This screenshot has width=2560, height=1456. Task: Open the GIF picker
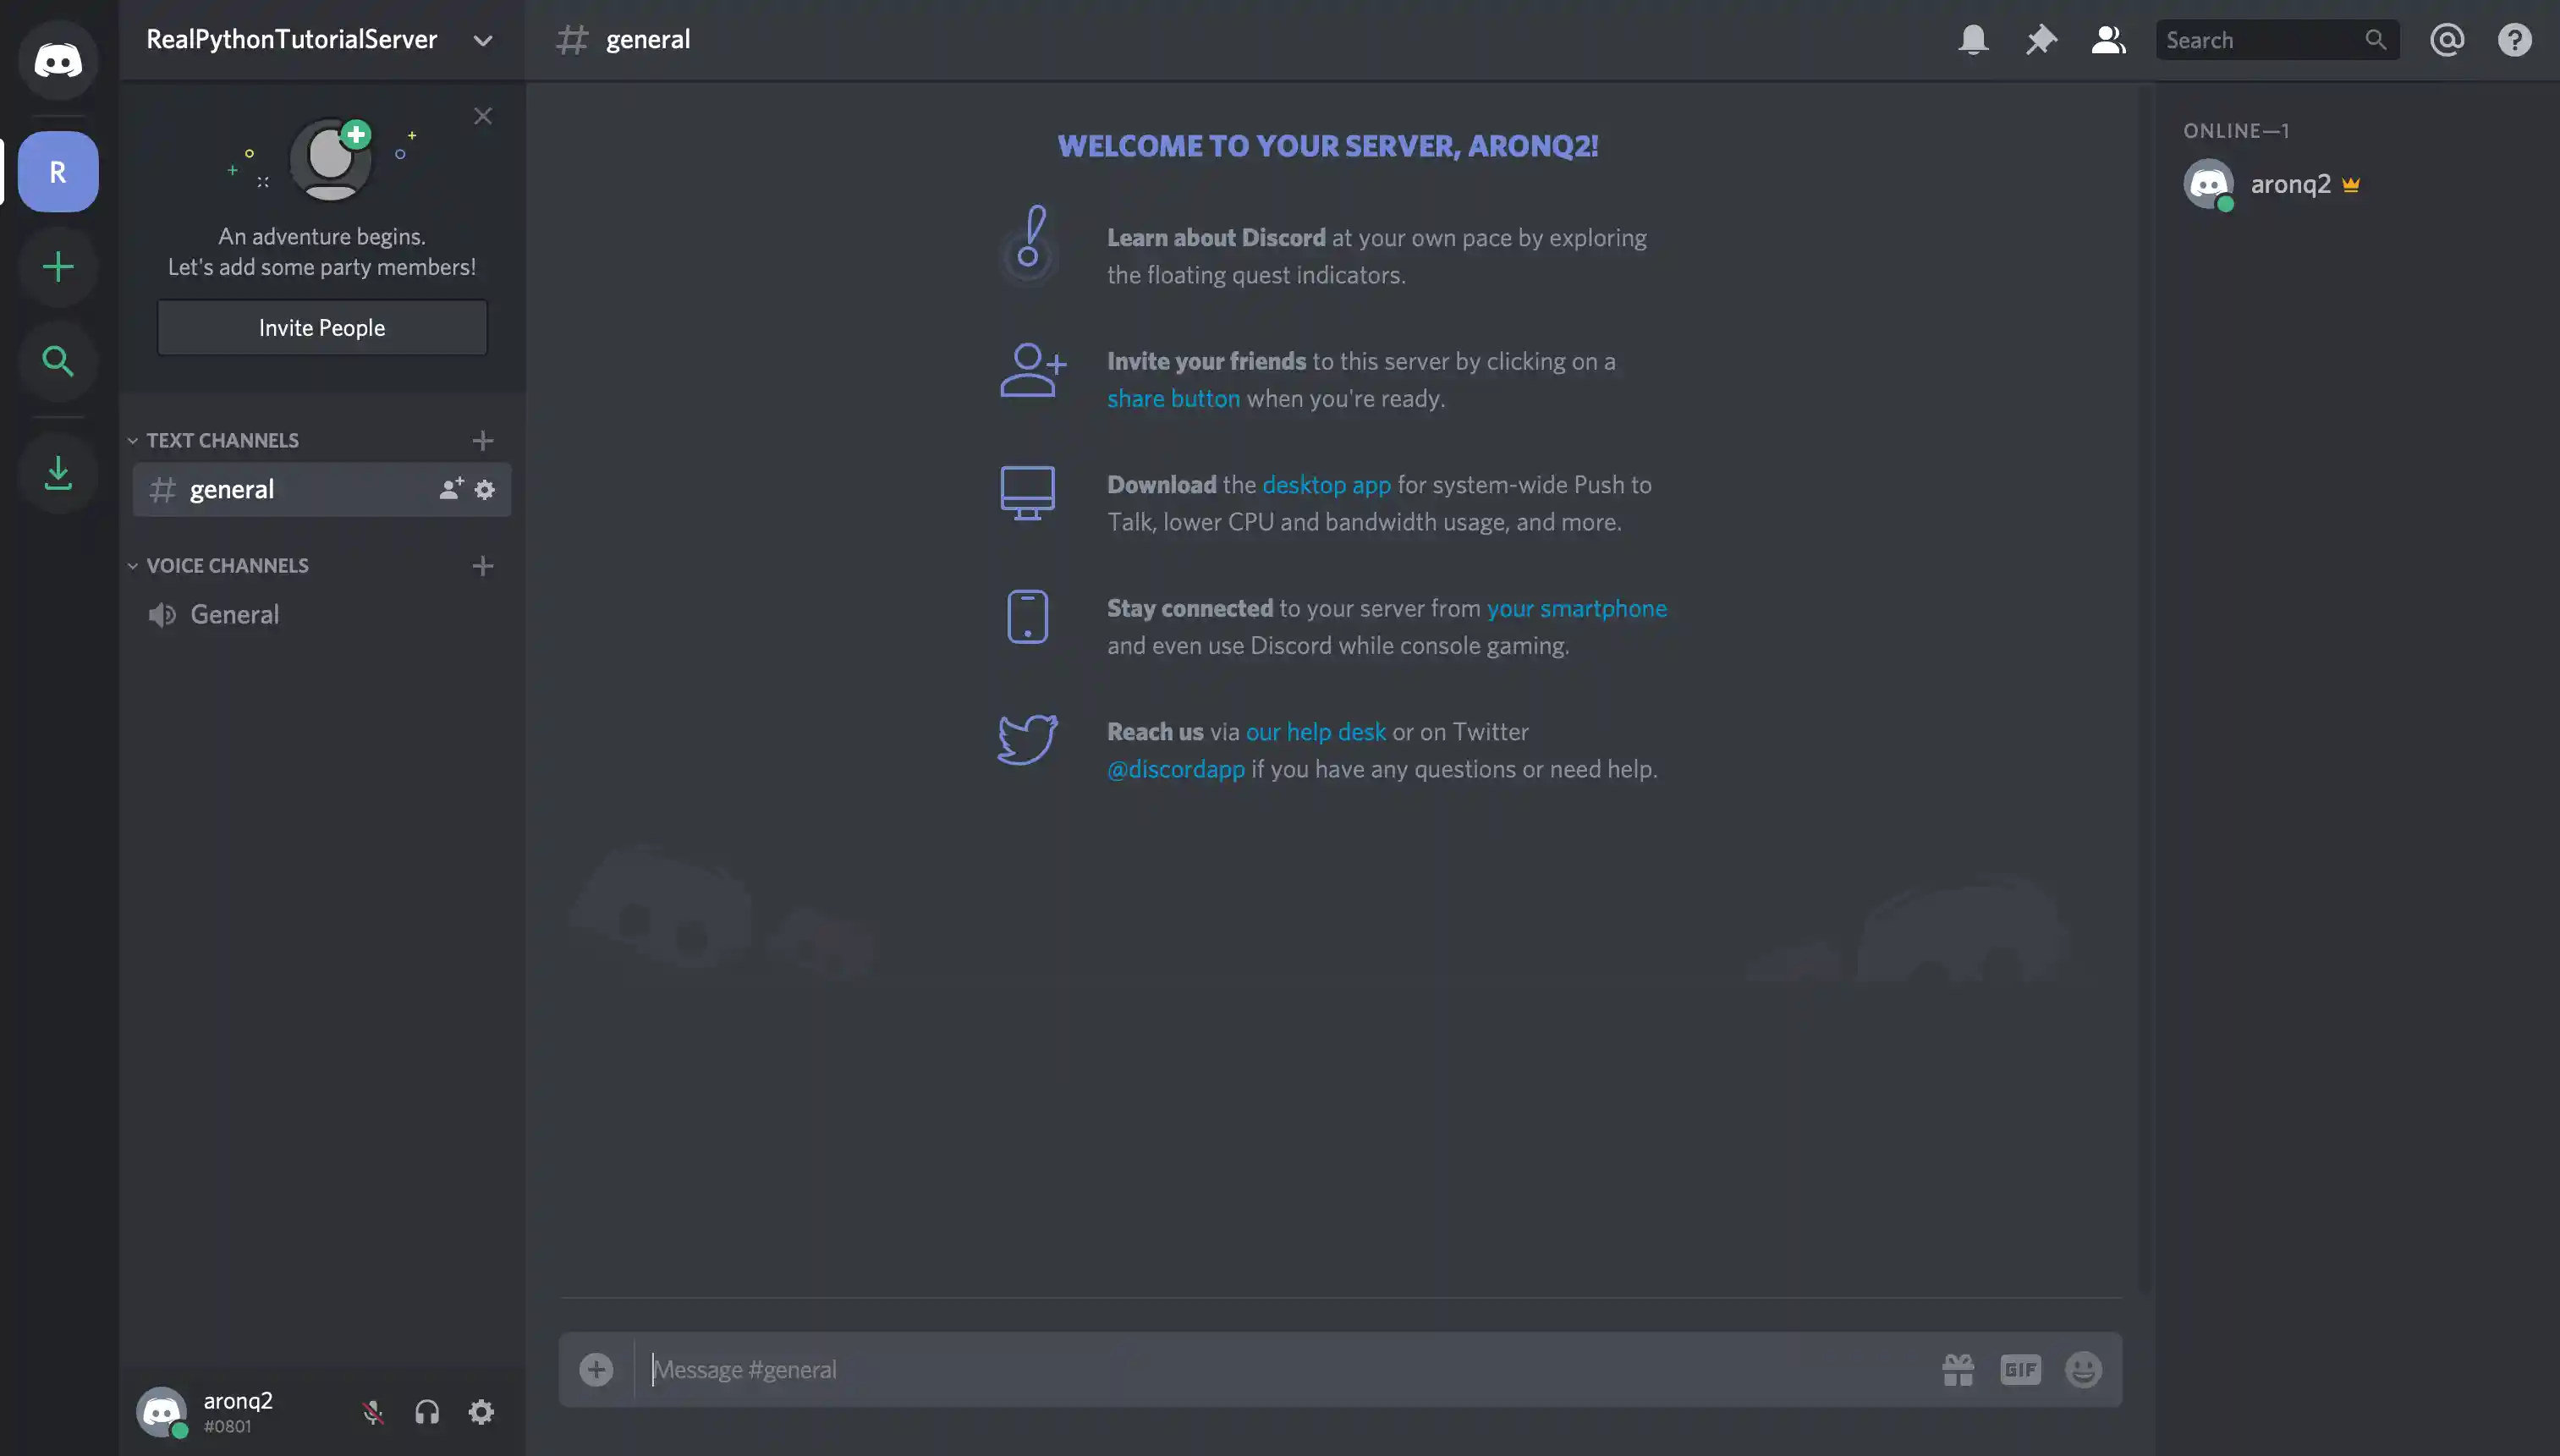tap(2020, 1369)
